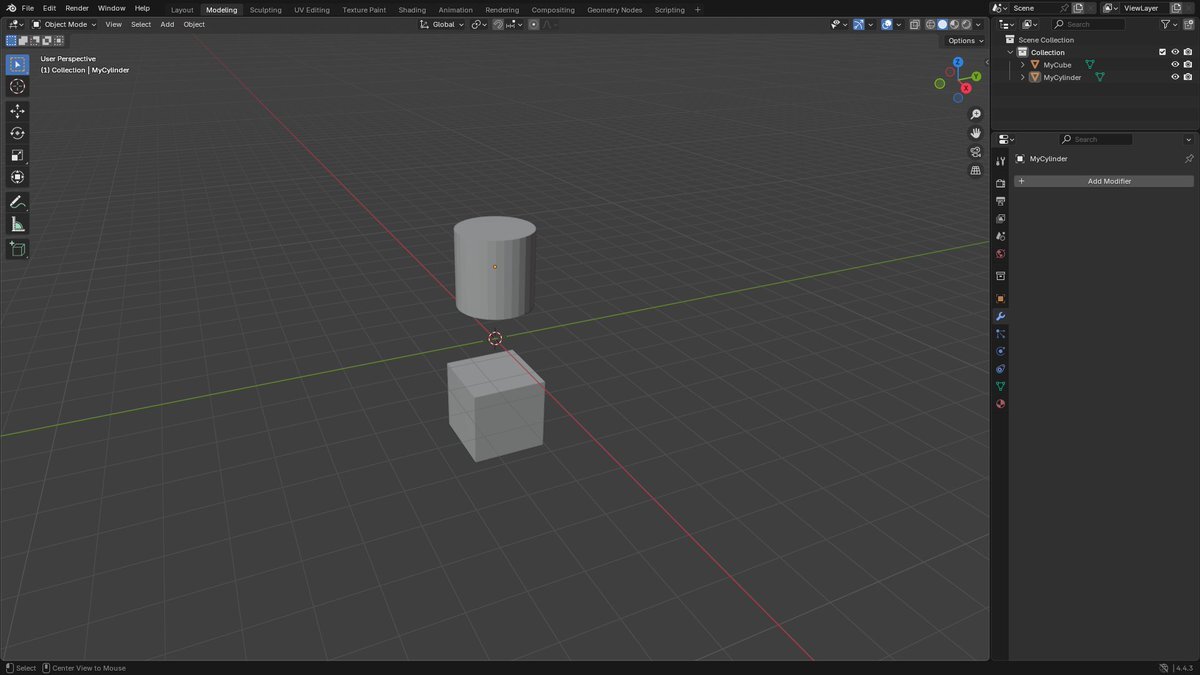Expand the MyCube tree item

click(1022, 65)
